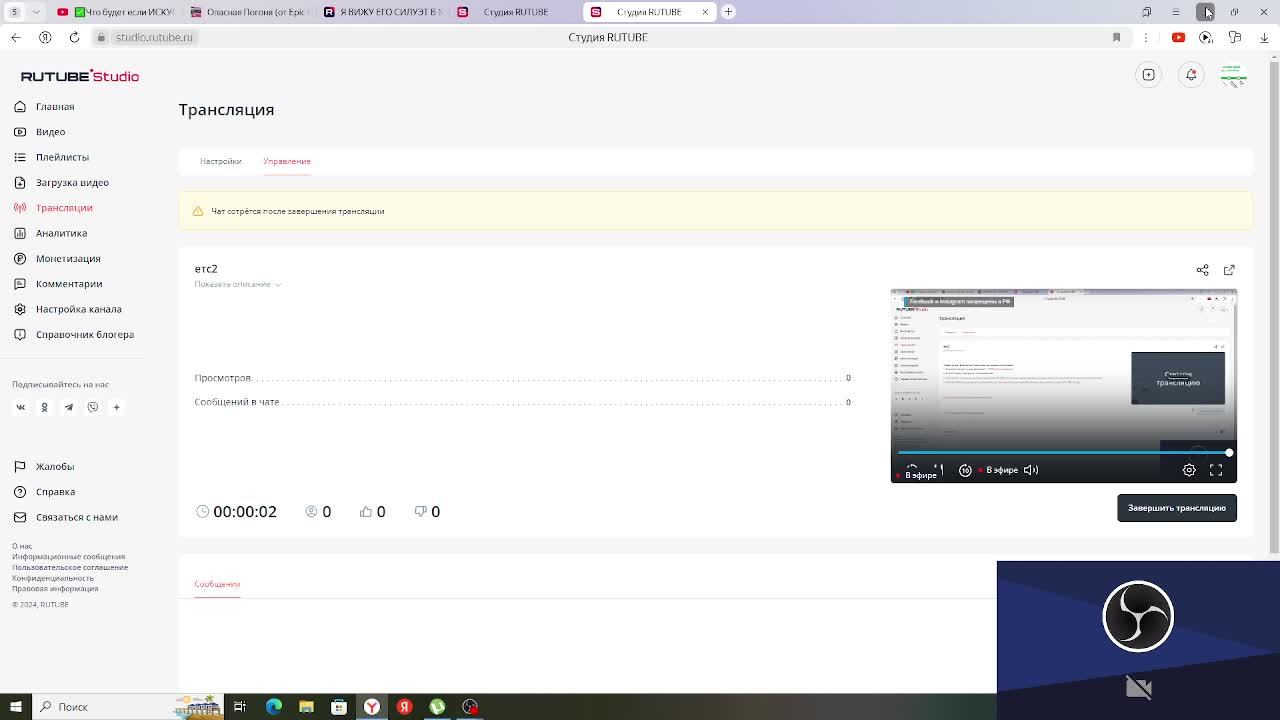Screen dimensions: 1280x720
Task: Open the channel avatar menu
Action: (x=1233, y=75)
